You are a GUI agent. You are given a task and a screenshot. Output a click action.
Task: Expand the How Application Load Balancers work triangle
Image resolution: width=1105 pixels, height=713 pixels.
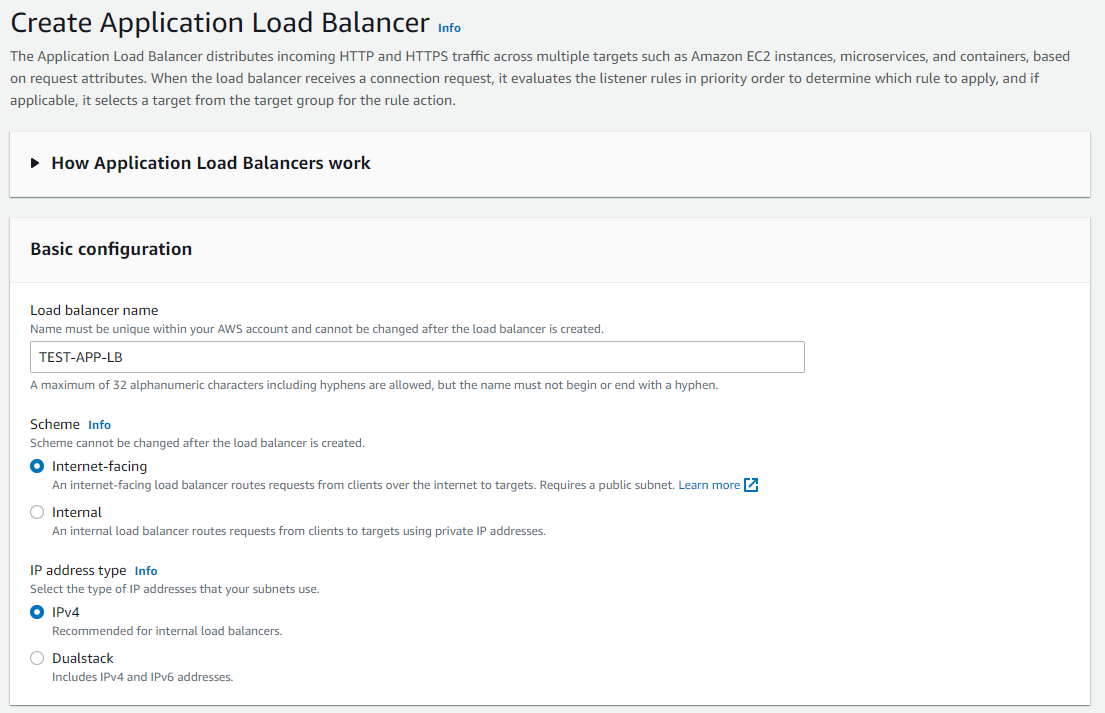click(x=36, y=163)
